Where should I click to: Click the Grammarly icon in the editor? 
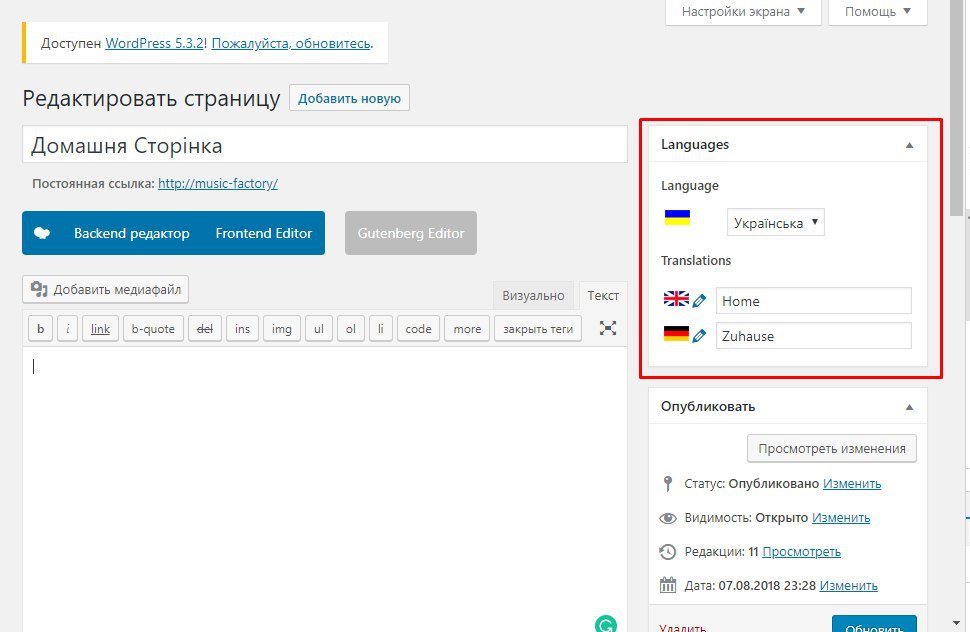(x=606, y=624)
